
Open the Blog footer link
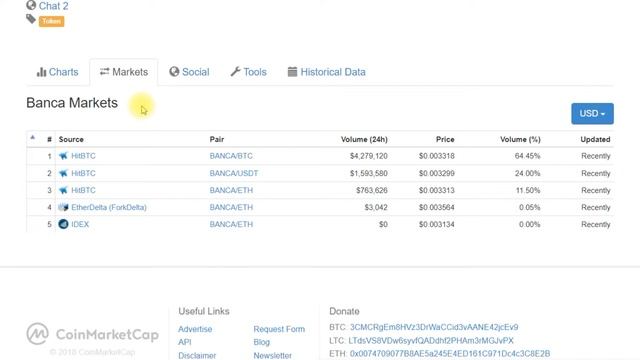(x=262, y=342)
